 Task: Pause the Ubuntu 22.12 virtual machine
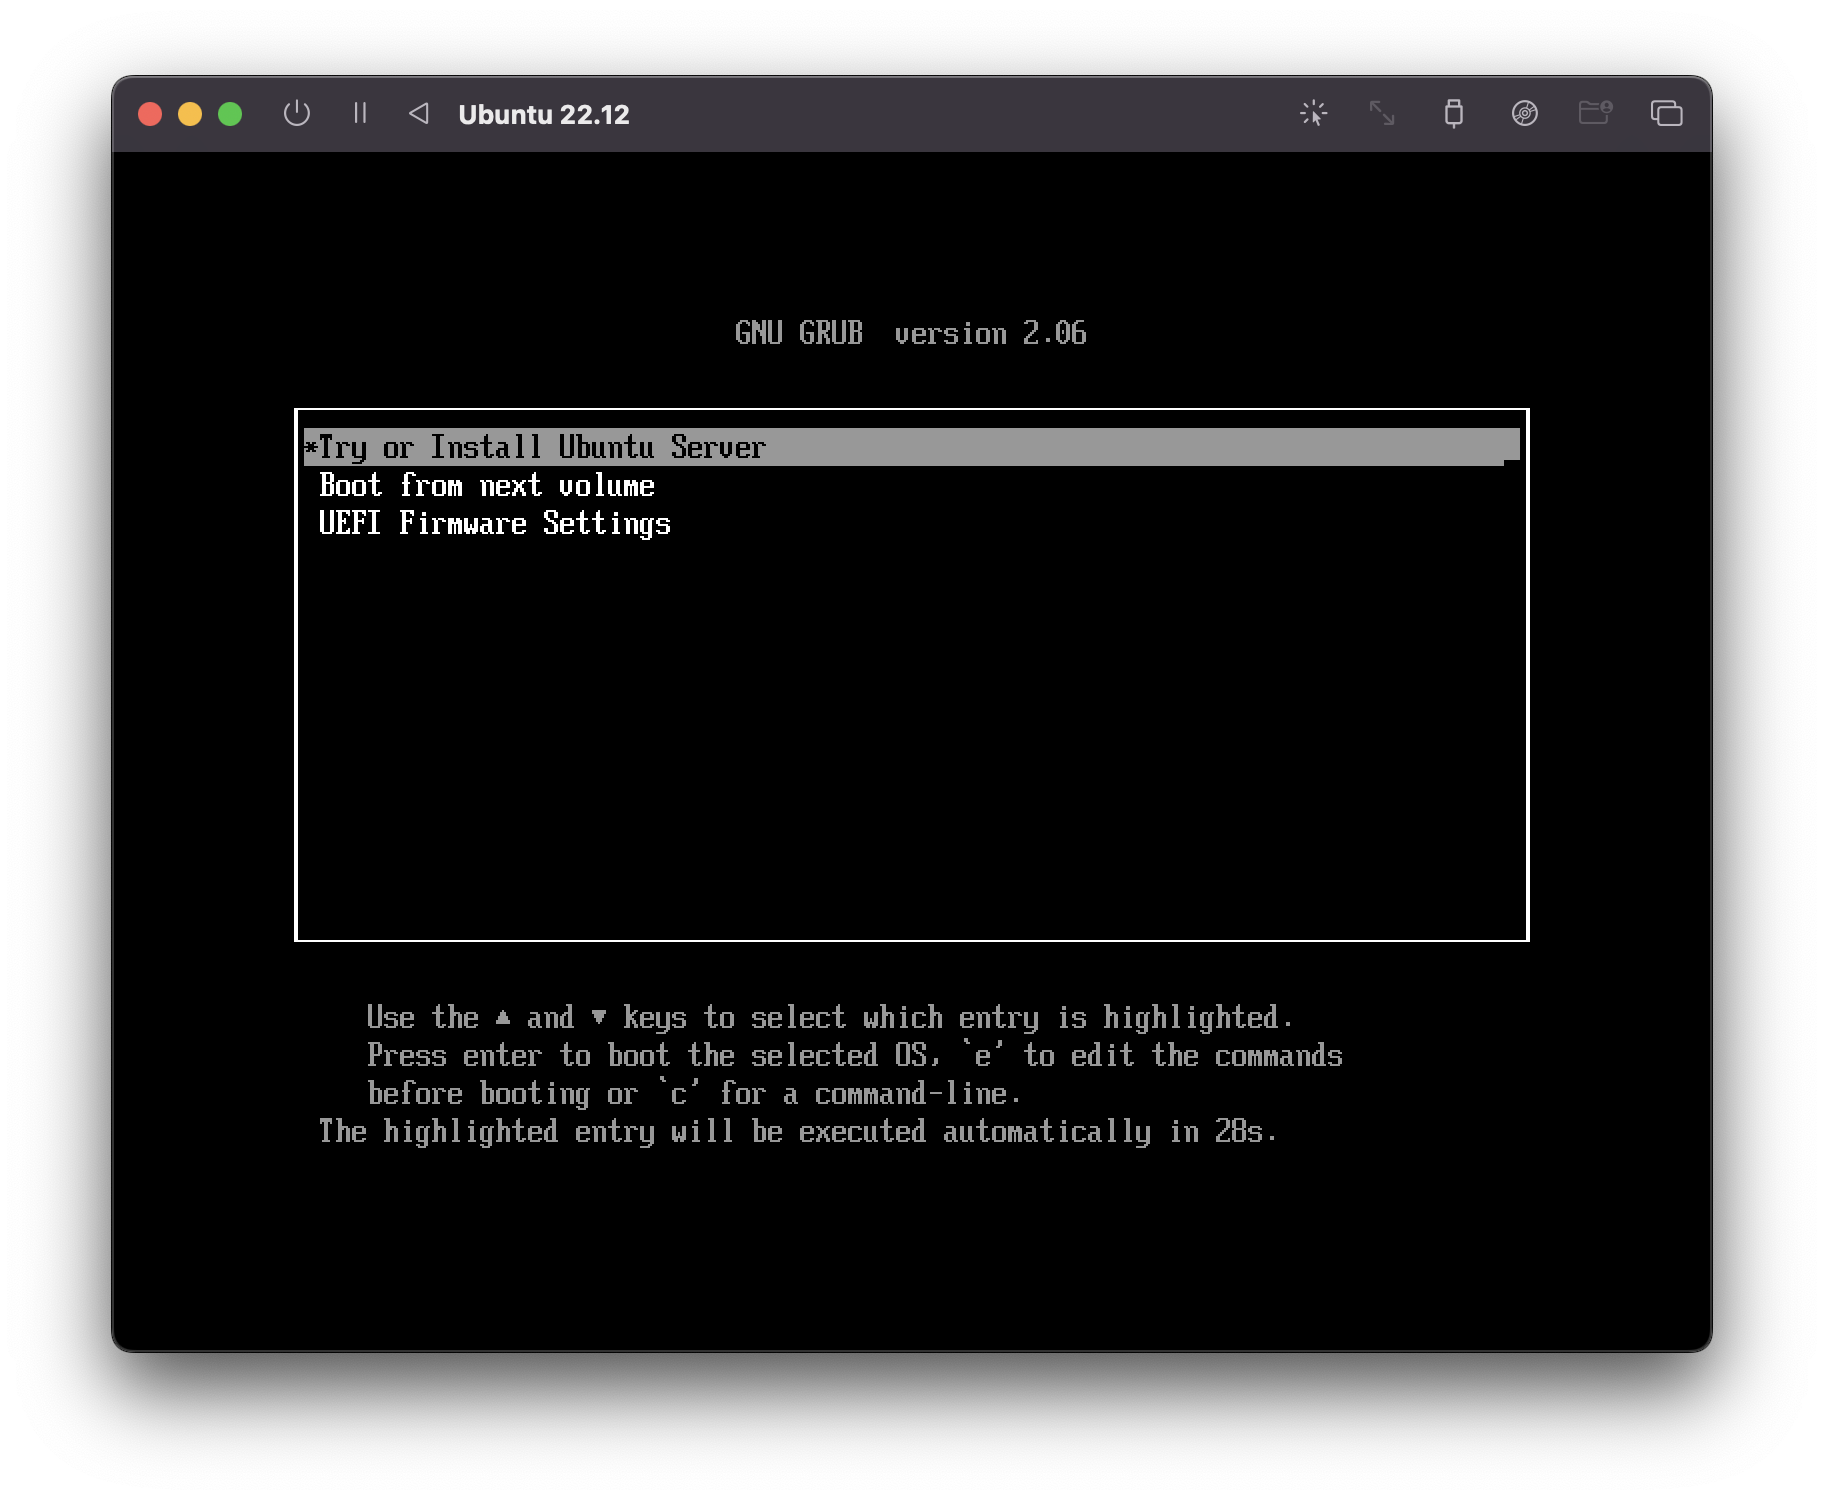(x=360, y=113)
